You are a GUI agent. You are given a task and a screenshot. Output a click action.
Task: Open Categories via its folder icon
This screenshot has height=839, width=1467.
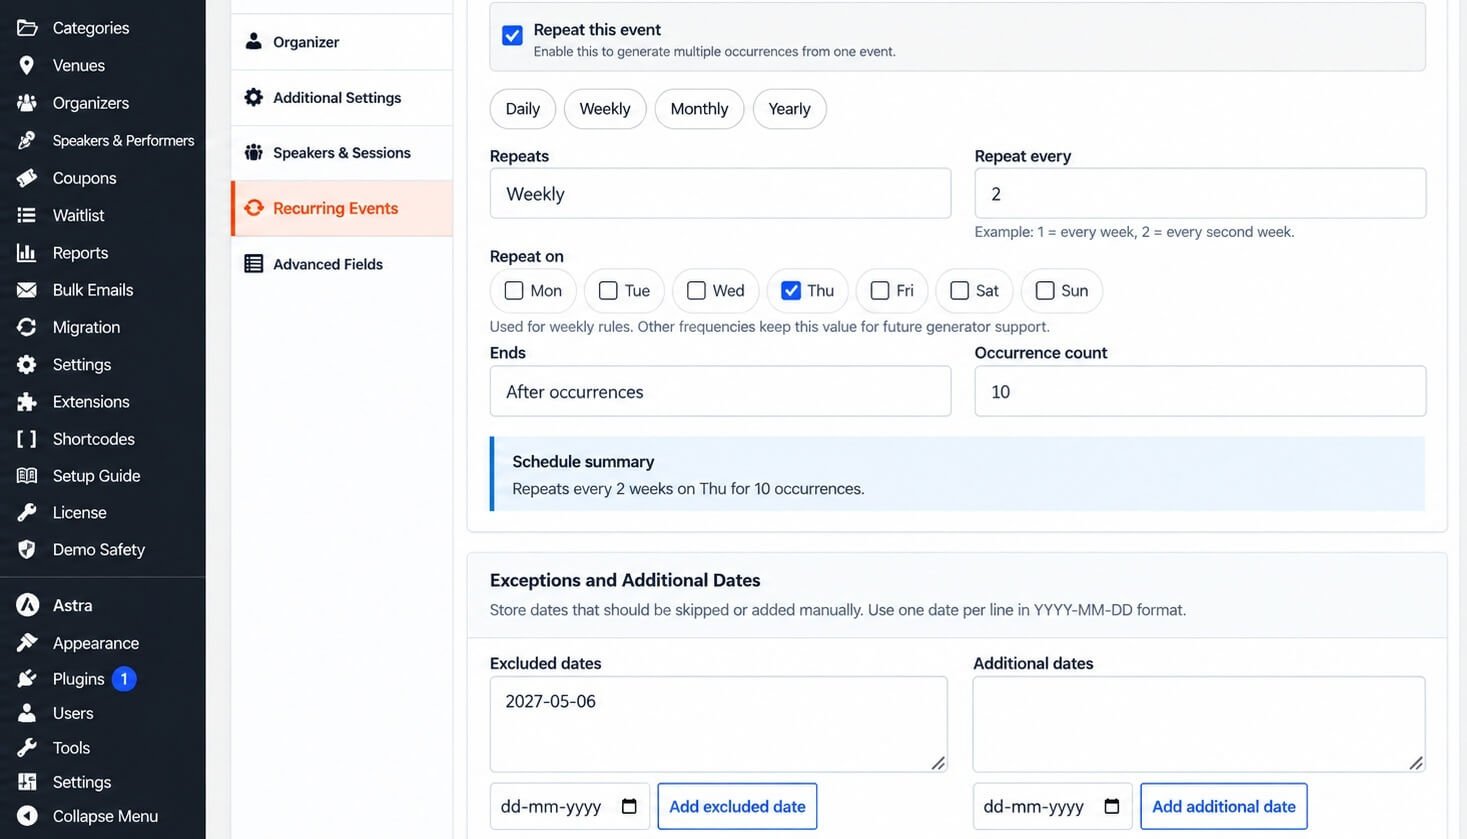(27, 28)
